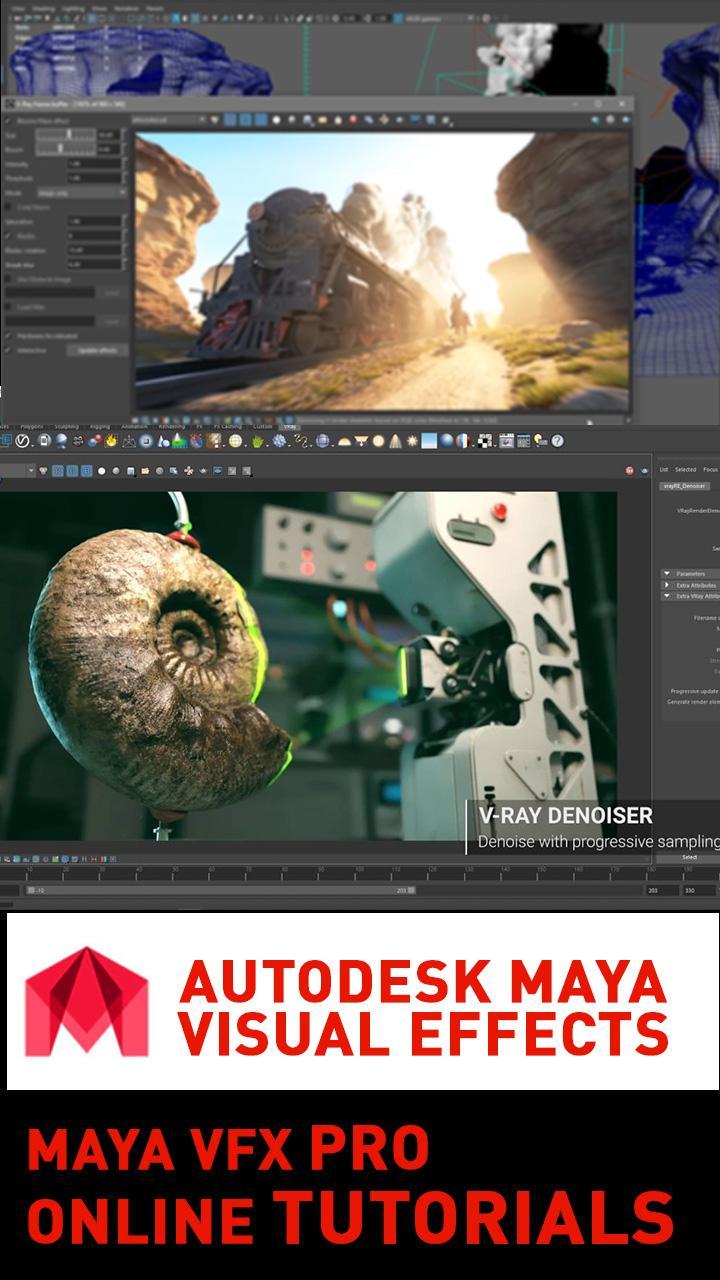Screen dimensions: 720x1280
Task: Click the yellow light bulb icon on shelf
Action: [x=538, y=441]
